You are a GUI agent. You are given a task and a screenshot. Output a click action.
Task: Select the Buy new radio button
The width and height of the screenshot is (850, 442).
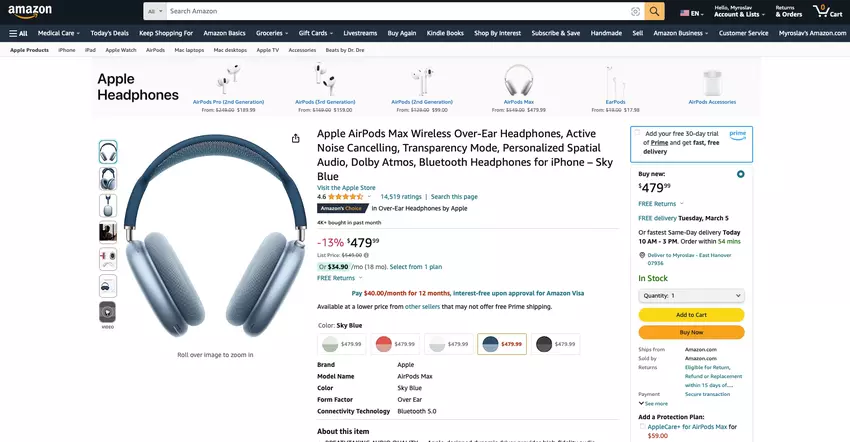point(740,174)
